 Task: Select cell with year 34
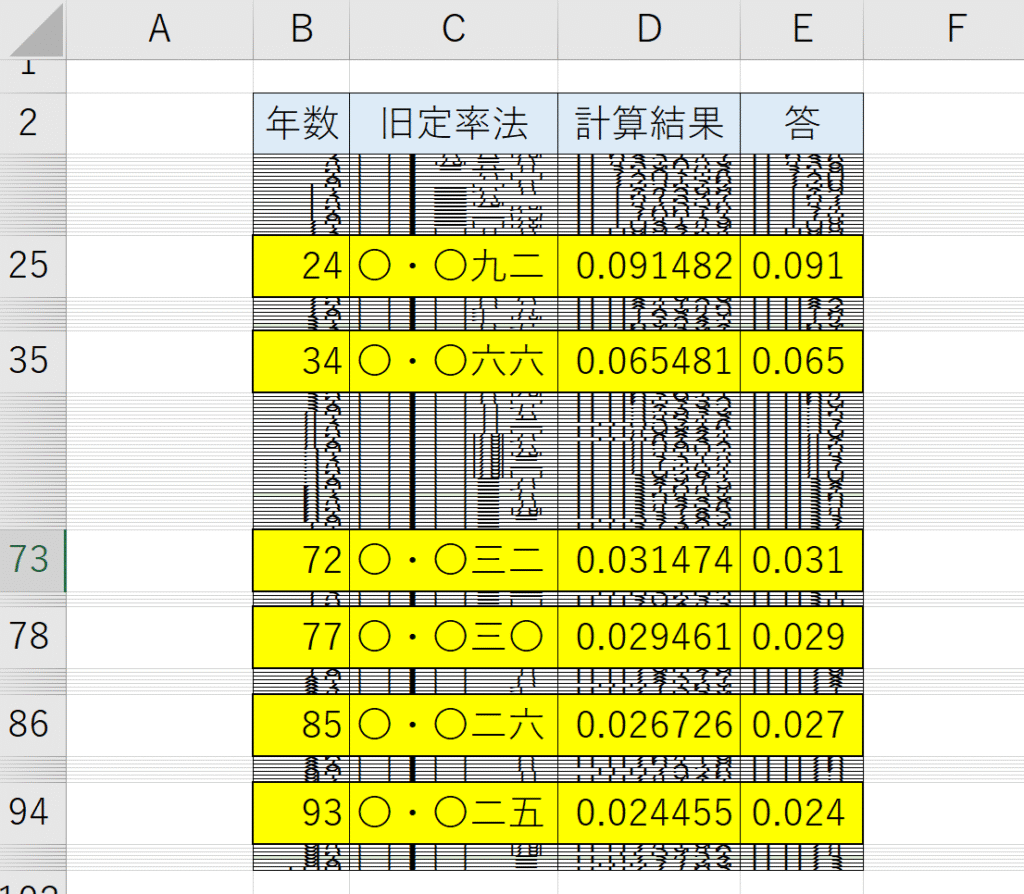(301, 361)
